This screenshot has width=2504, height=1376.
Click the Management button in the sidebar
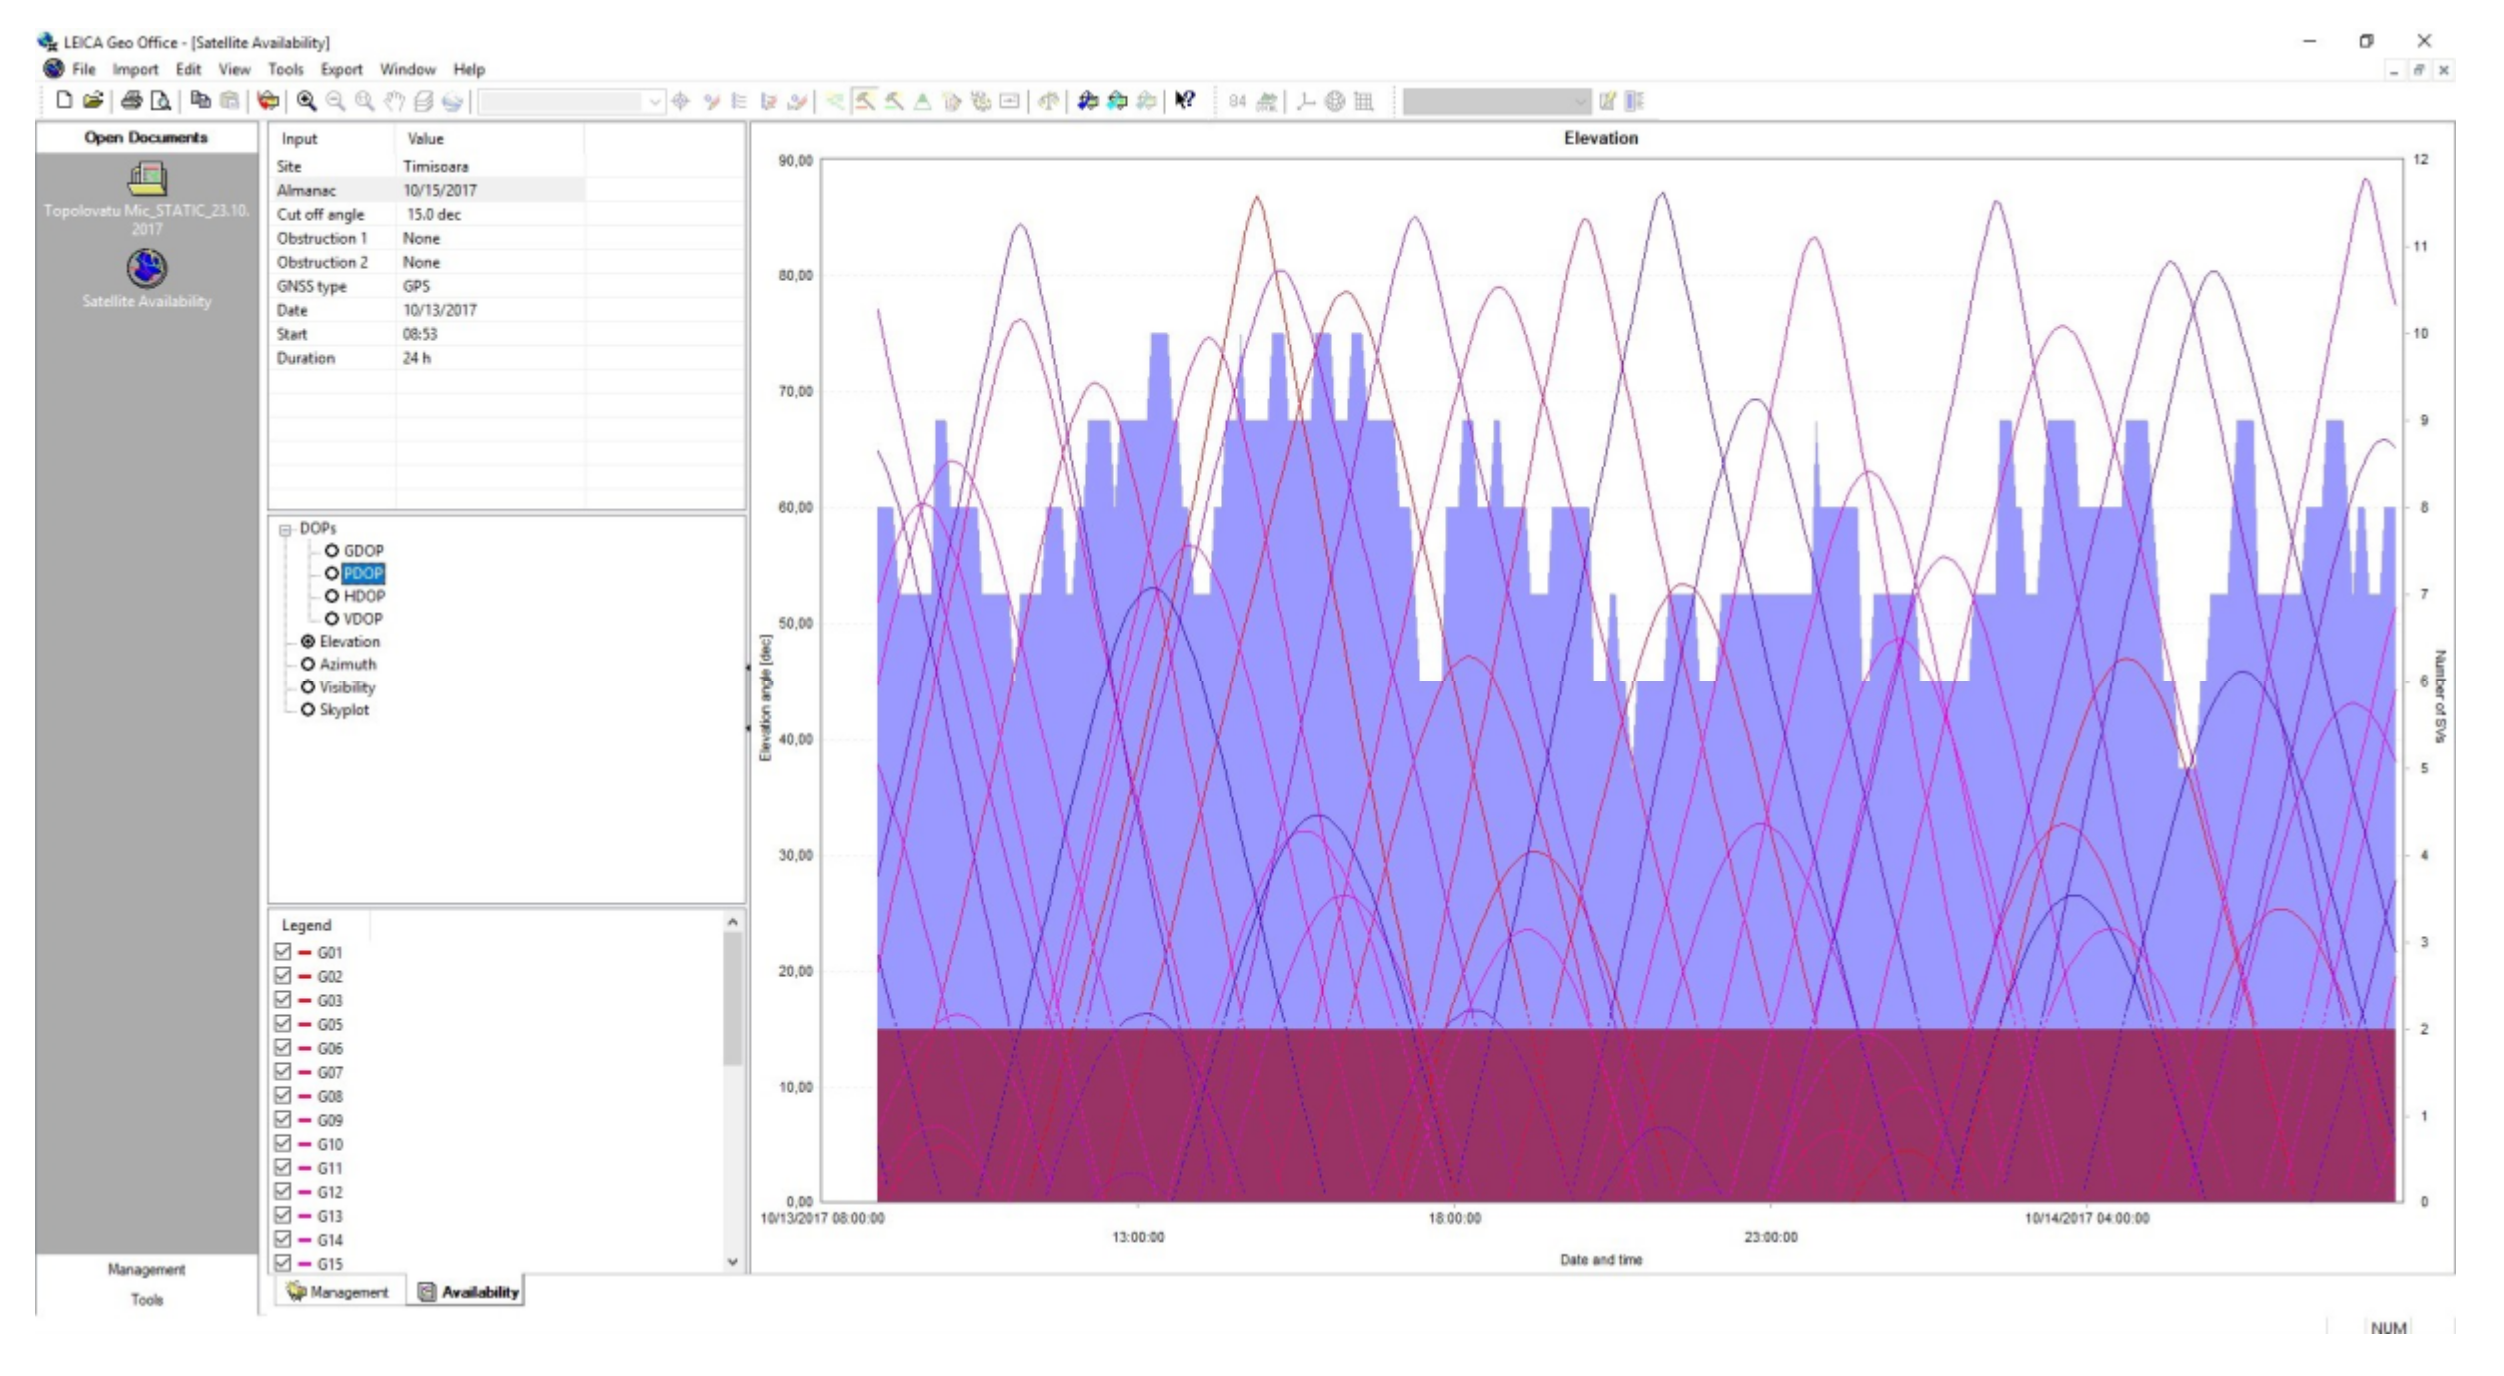(x=147, y=1269)
